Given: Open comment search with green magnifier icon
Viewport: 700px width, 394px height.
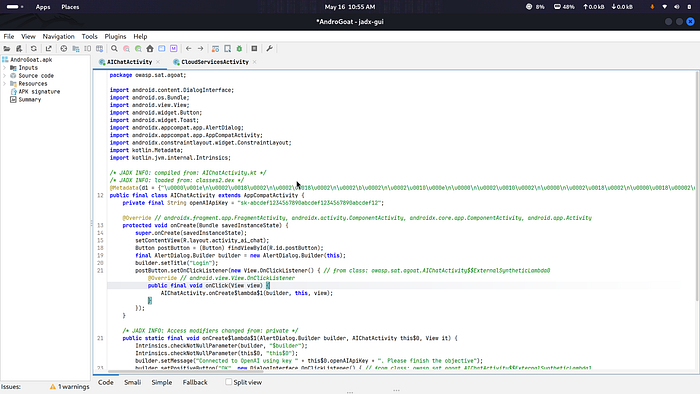Looking at the screenshot, I should [x=138, y=49].
